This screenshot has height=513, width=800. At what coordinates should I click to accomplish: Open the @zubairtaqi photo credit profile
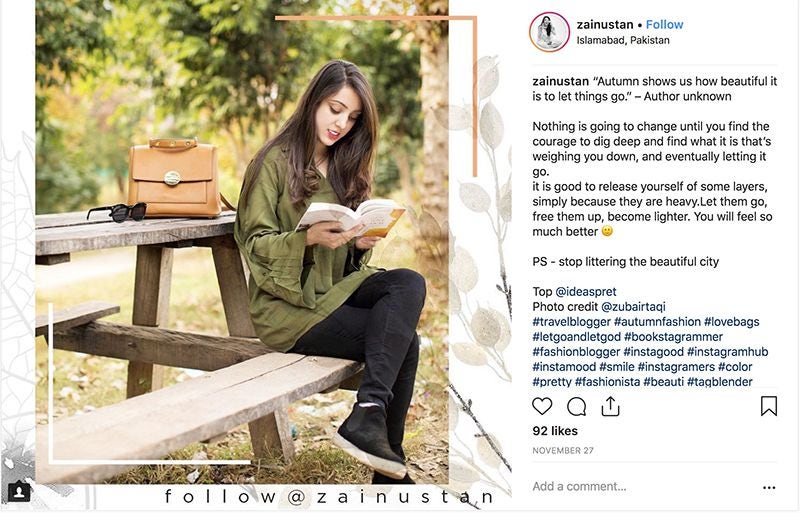pyautogui.click(x=633, y=307)
